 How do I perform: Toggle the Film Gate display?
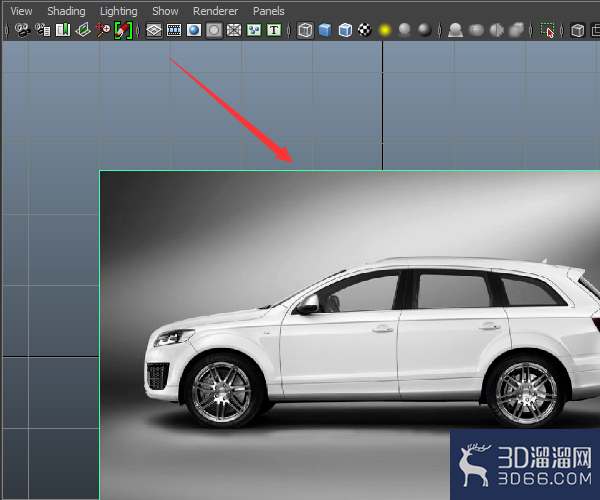tap(174, 30)
